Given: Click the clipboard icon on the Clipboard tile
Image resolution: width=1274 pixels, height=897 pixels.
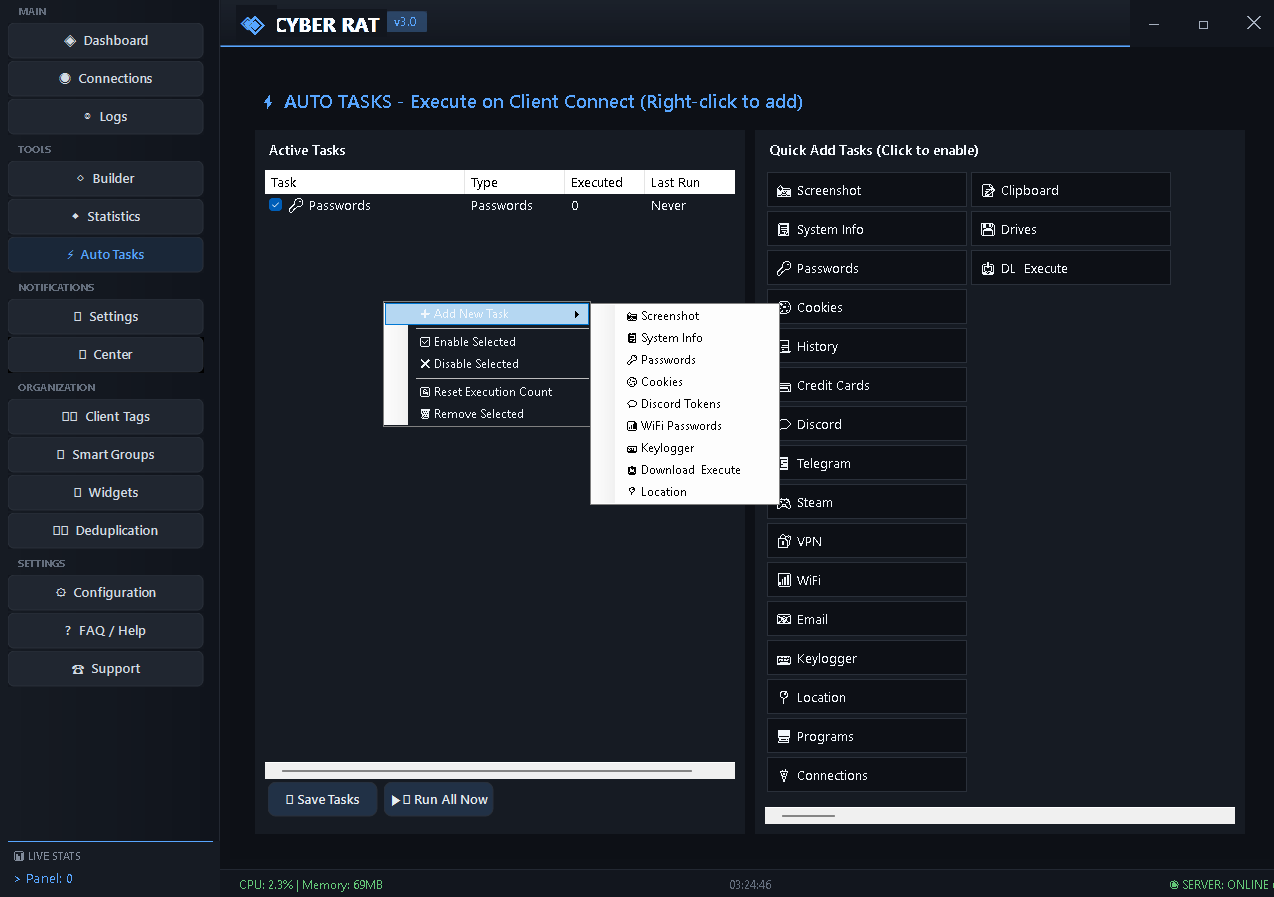Looking at the screenshot, I should pyautogui.click(x=988, y=191).
